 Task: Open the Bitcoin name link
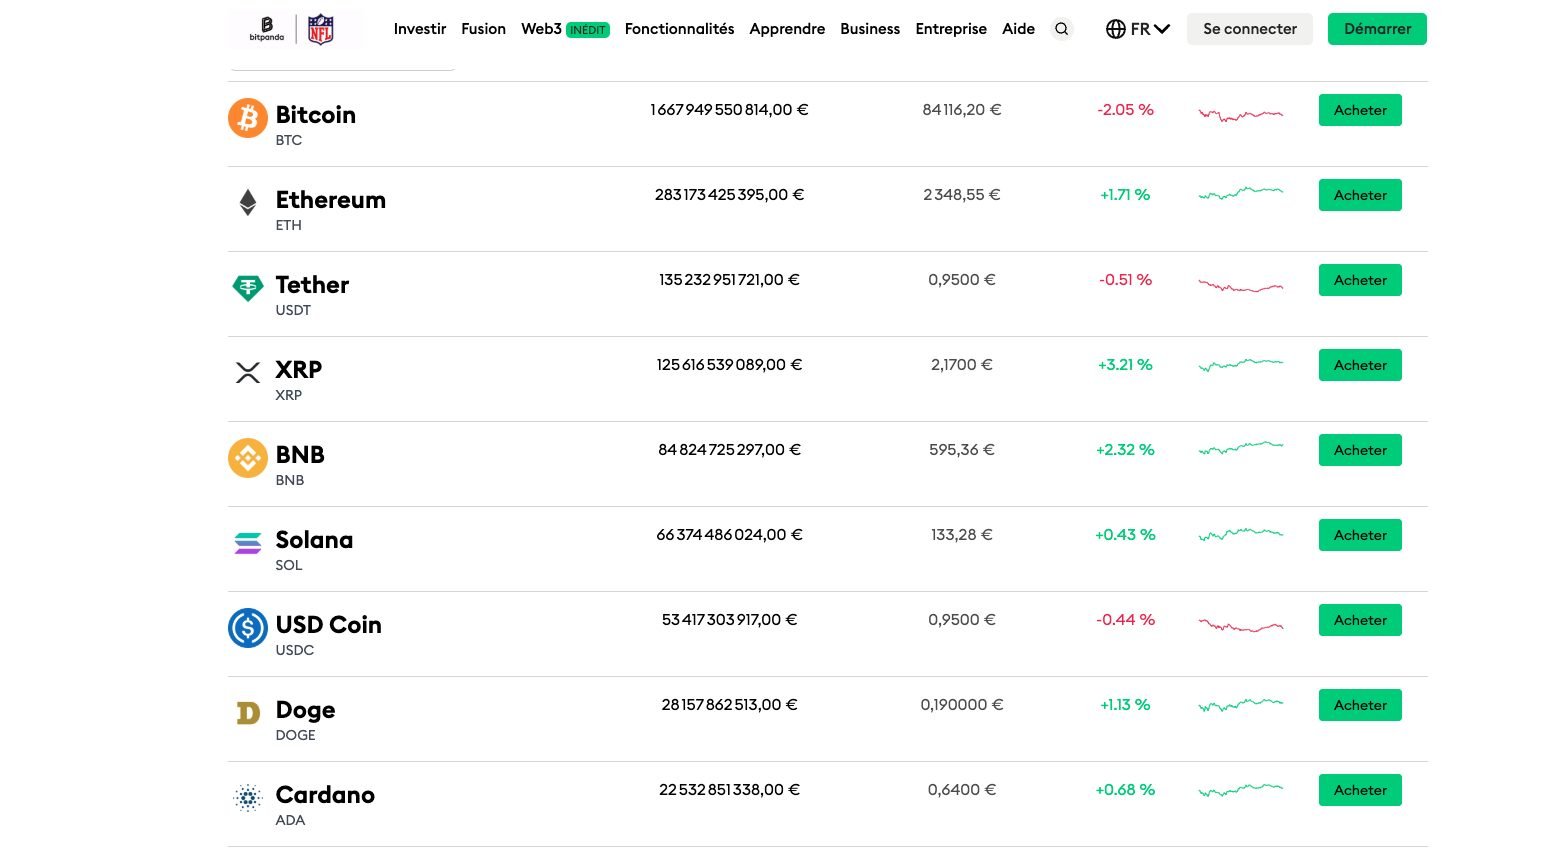coord(315,115)
